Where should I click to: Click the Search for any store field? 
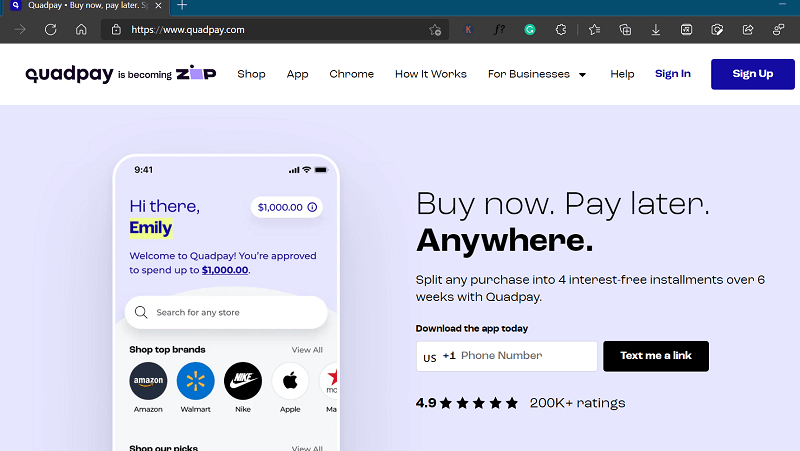[x=226, y=312]
